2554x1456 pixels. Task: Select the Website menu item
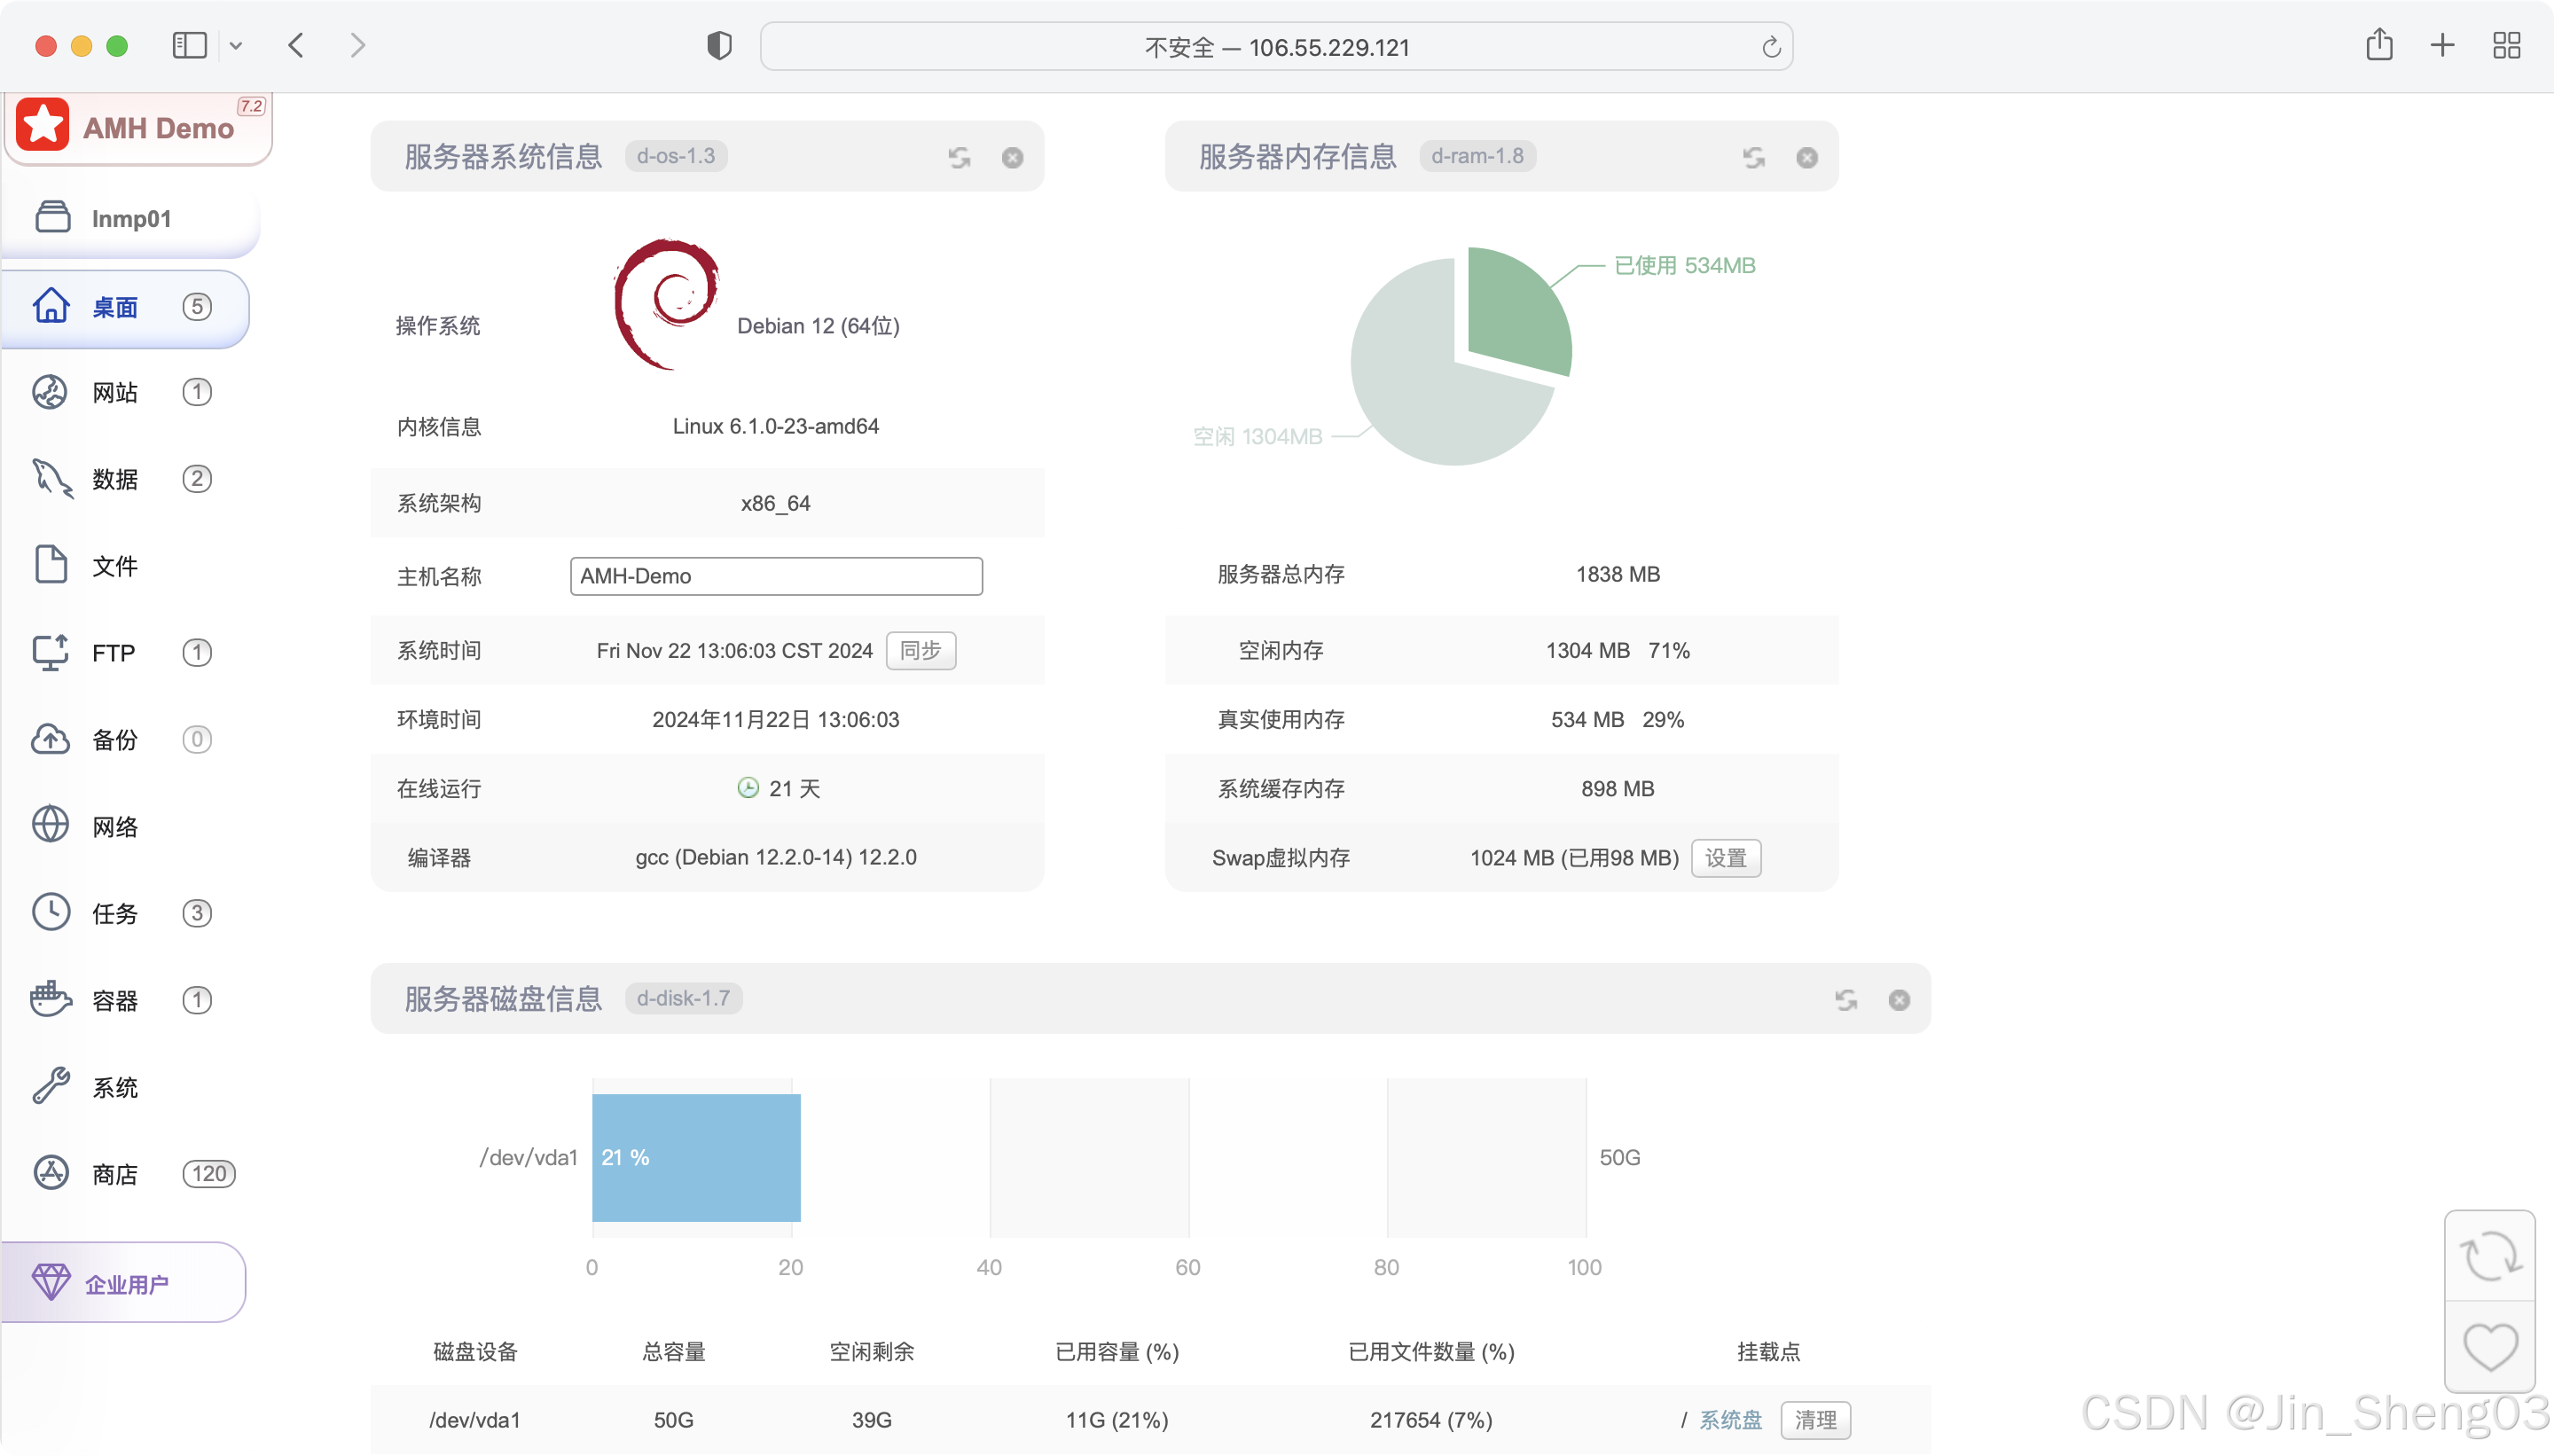[x=114, y=392]
